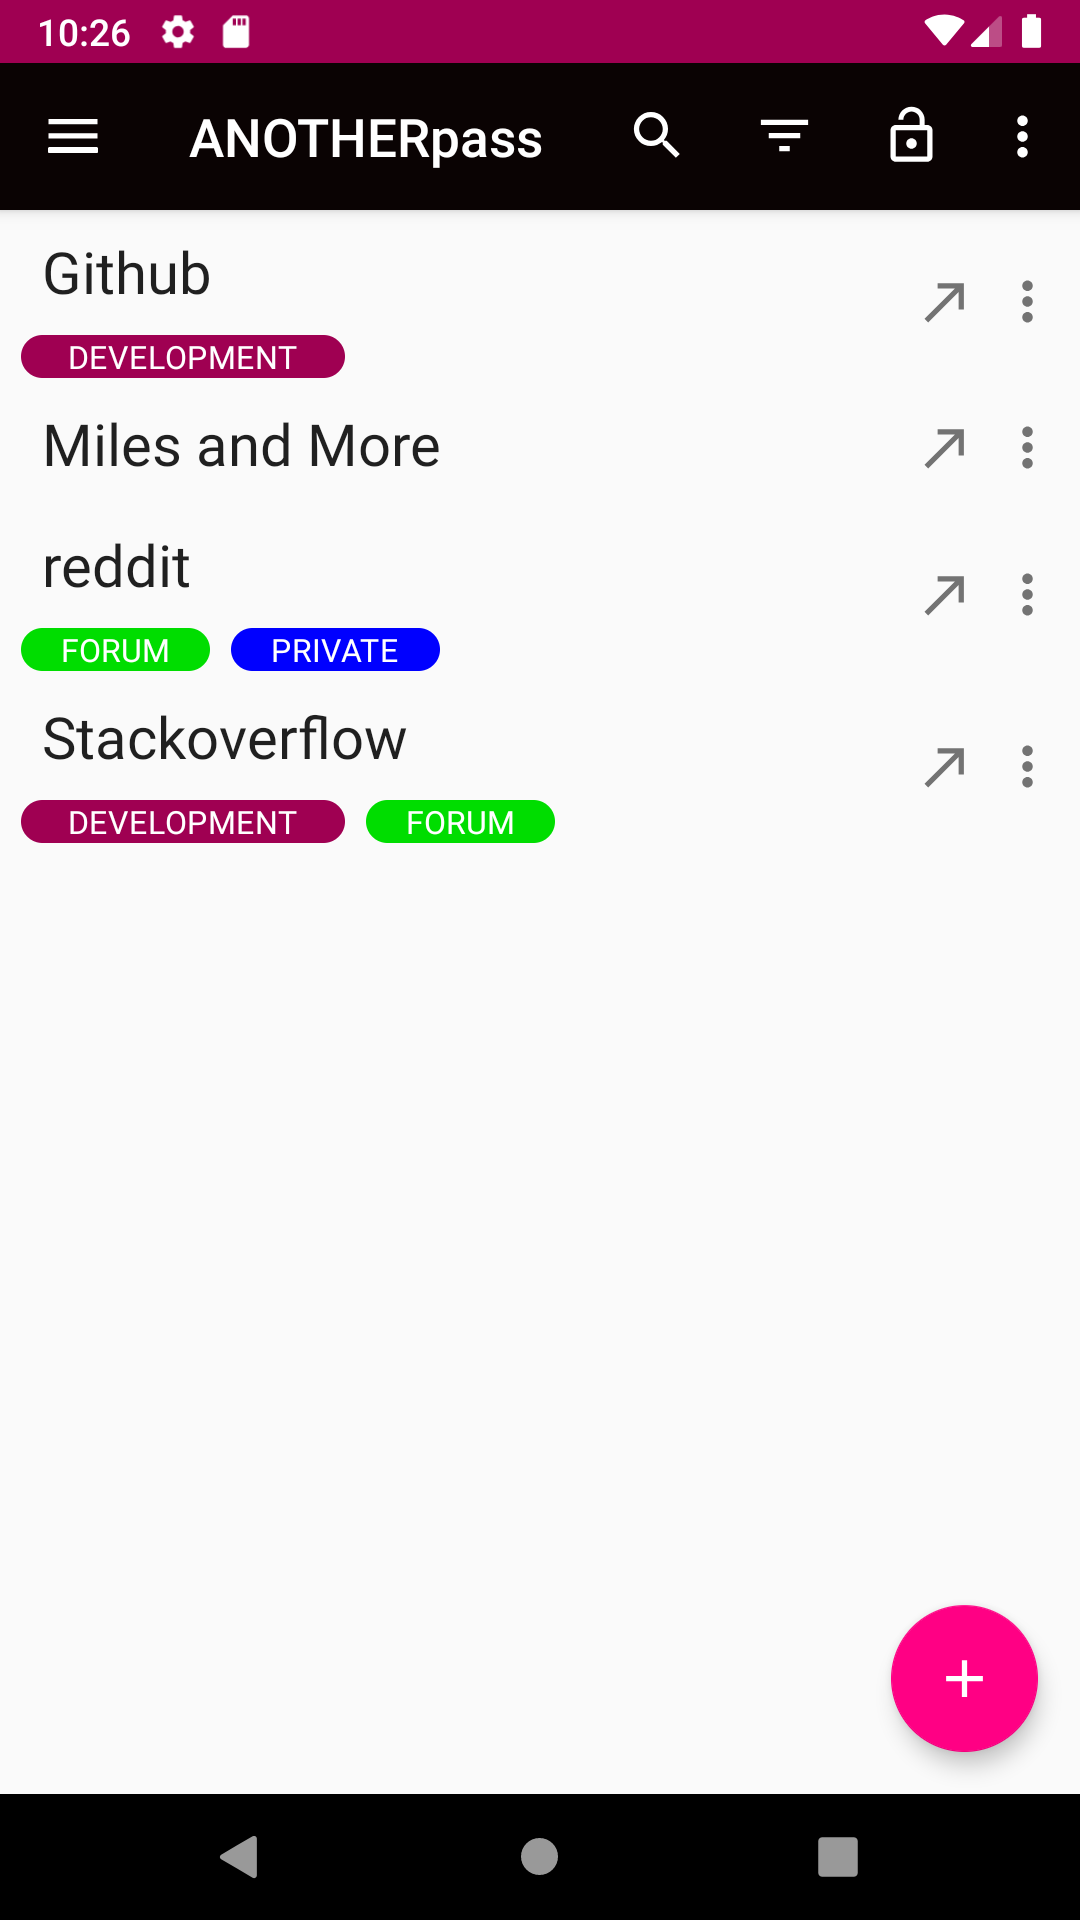1080x1920 pixels.
Task: Open three-dot menu for Miles and More
Action: click(1027, 448)
